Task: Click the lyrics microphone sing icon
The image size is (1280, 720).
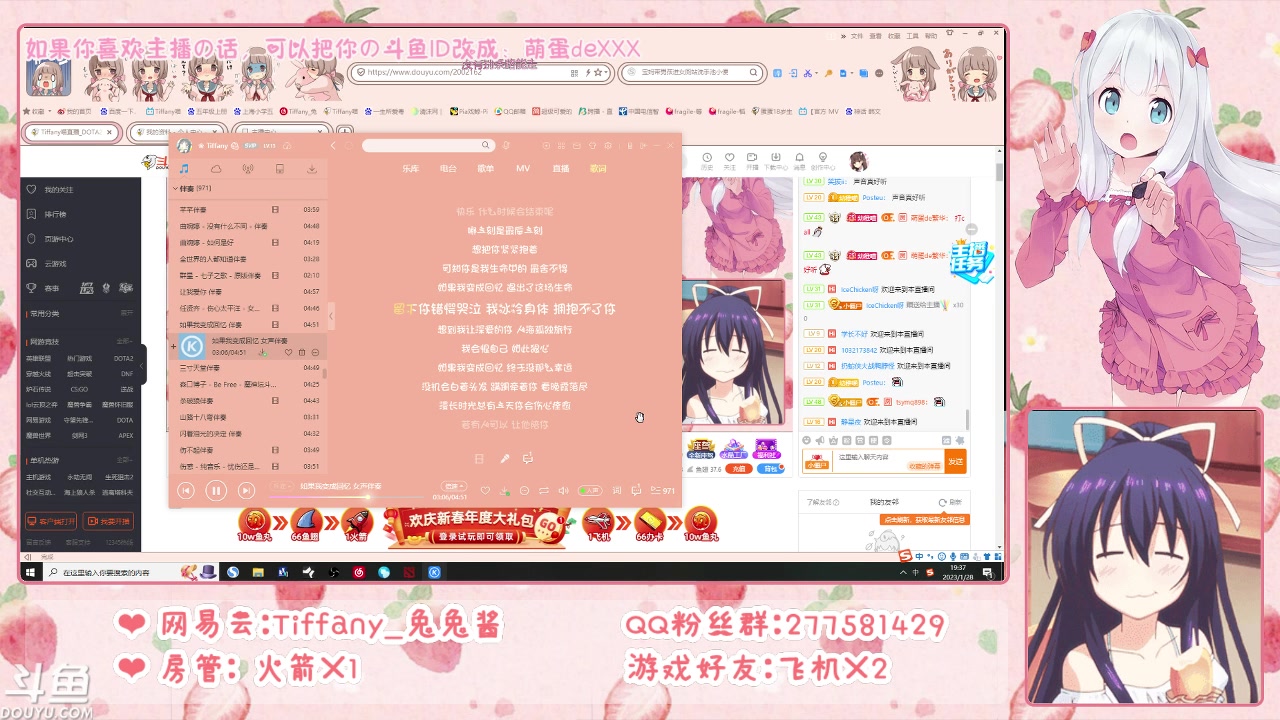Action: [504, 459]
